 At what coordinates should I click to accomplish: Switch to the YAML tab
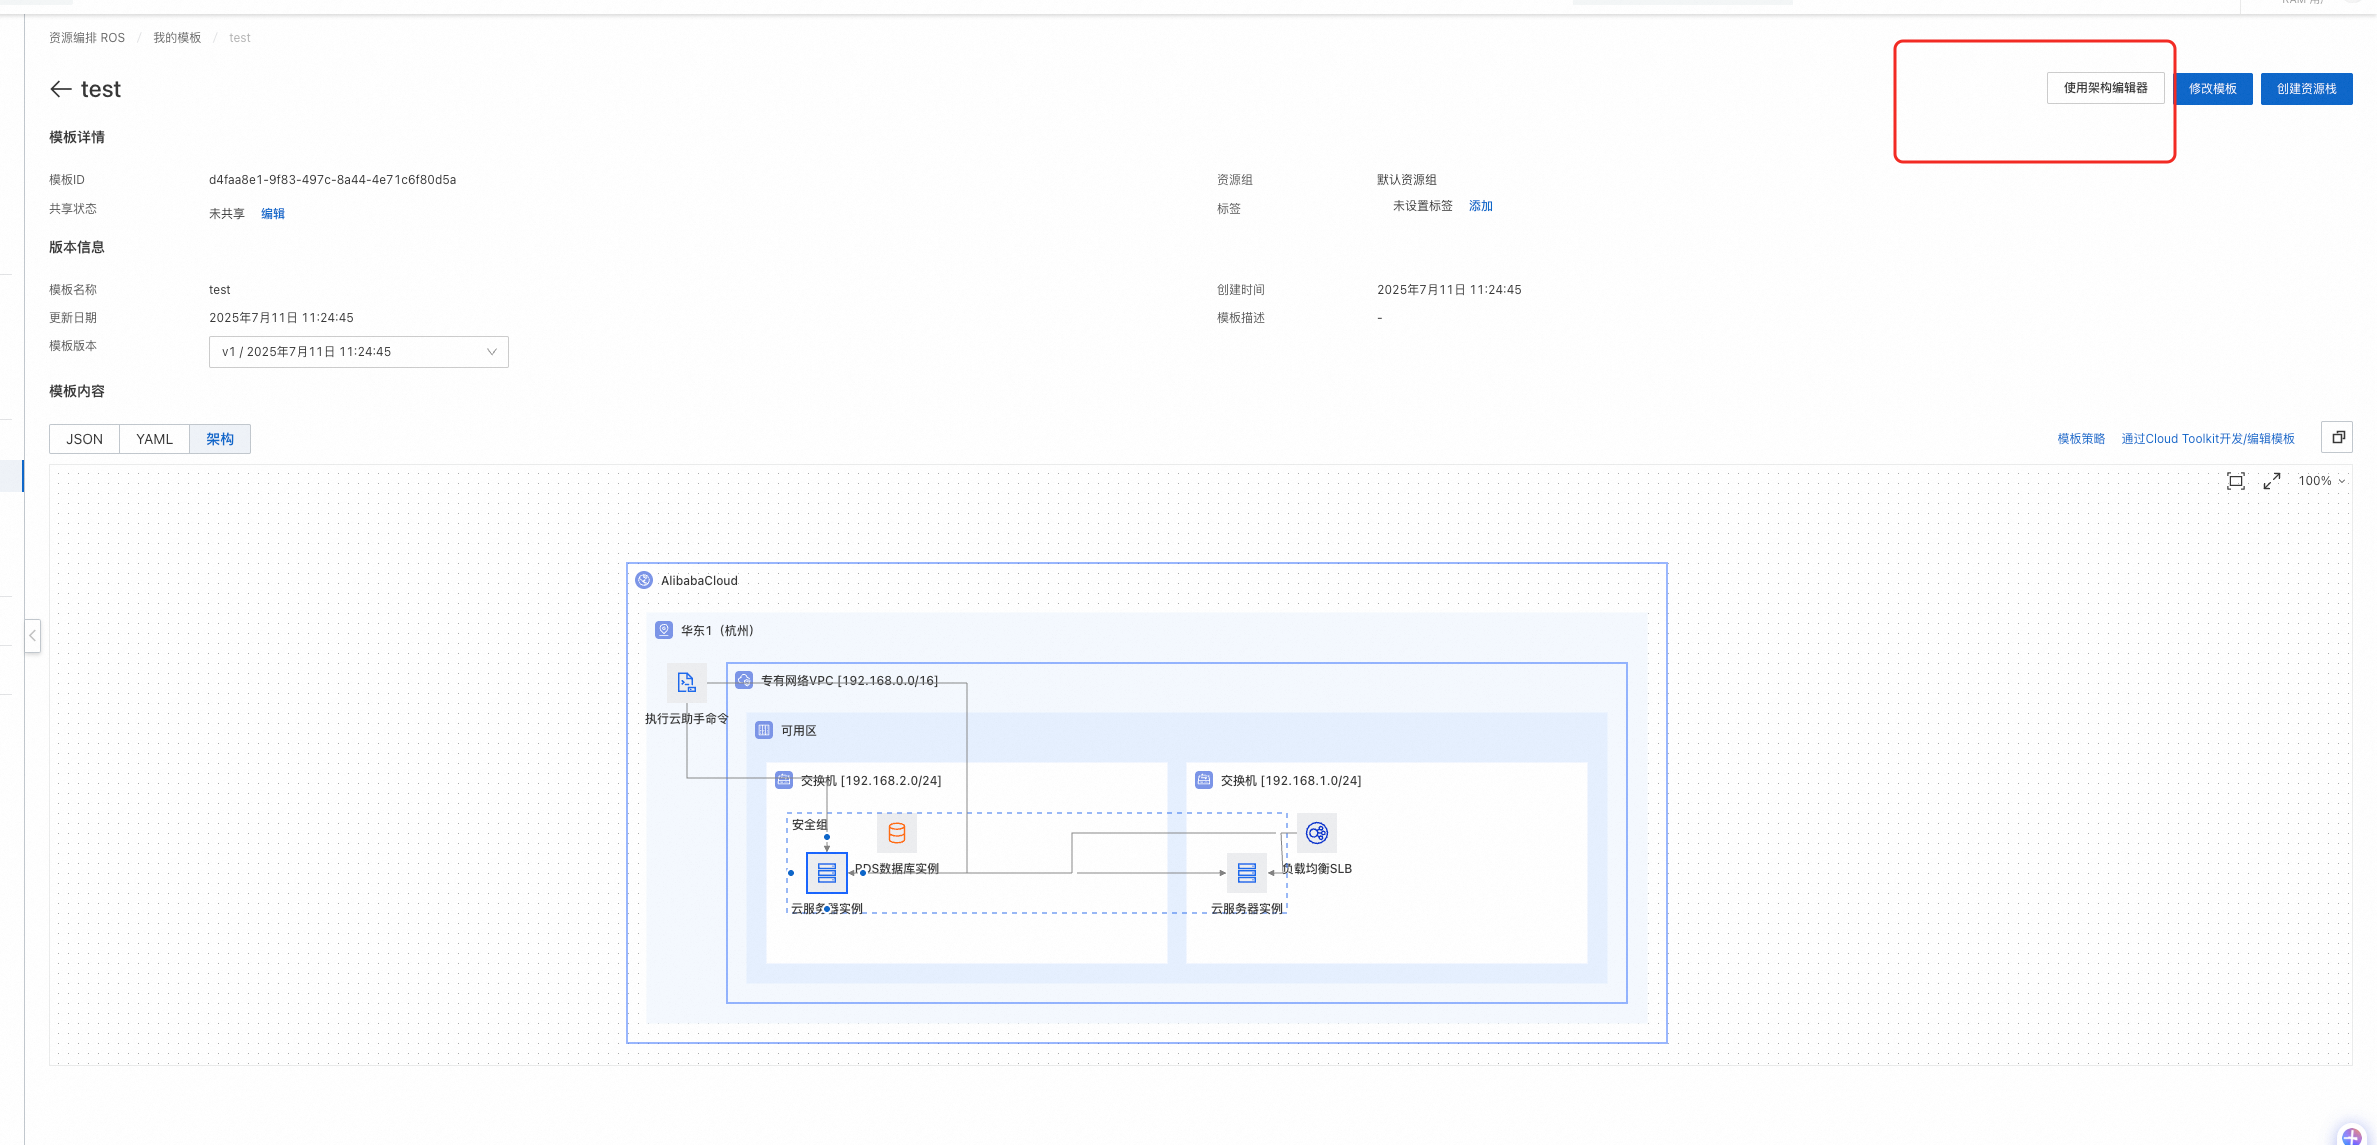[154, 439]
